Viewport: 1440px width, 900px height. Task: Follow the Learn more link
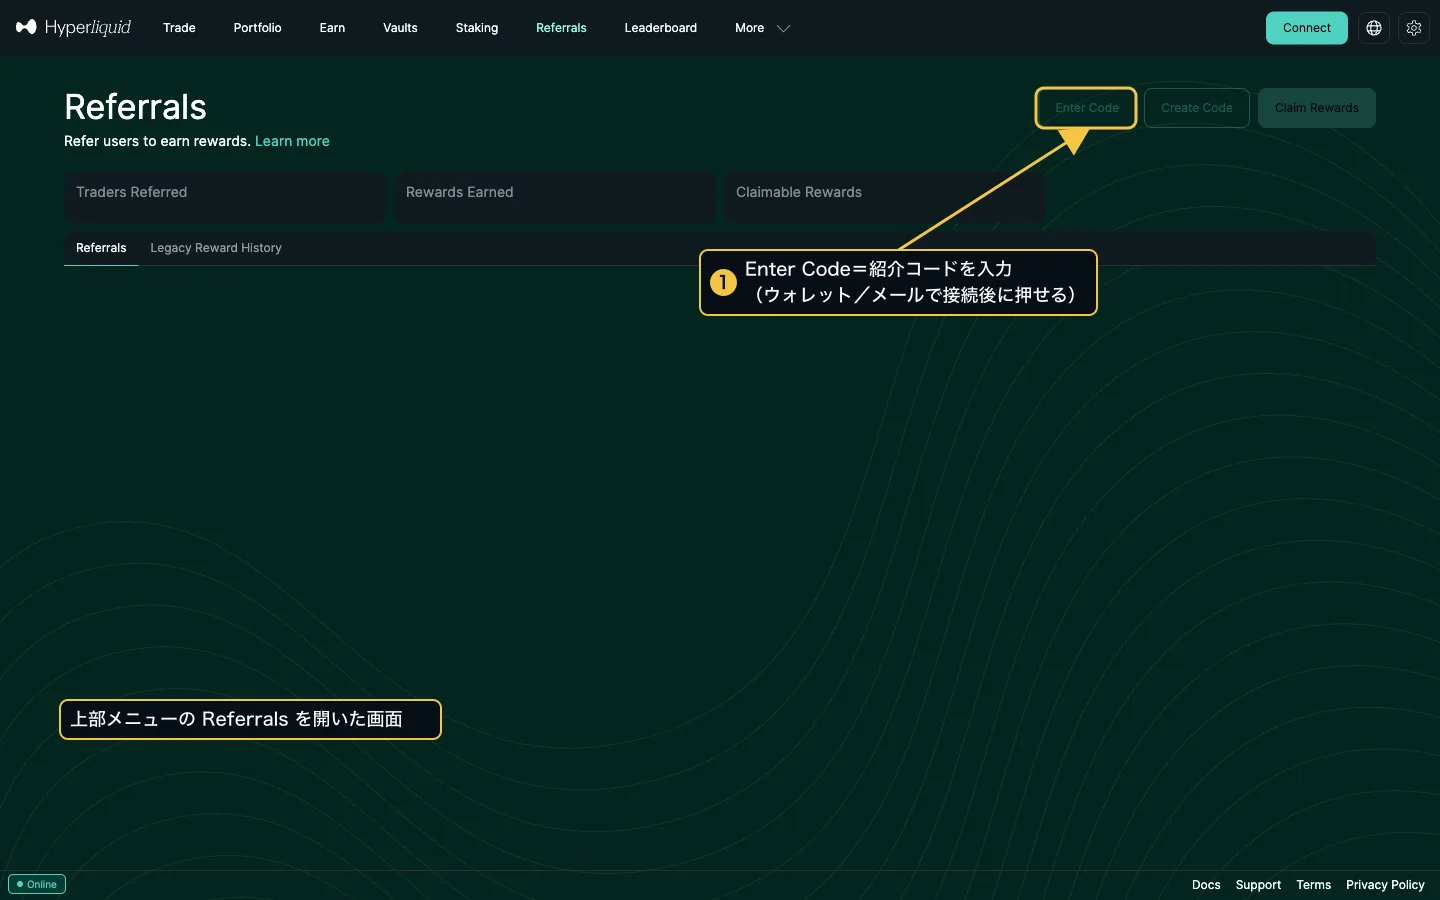[x=292, y=141]
